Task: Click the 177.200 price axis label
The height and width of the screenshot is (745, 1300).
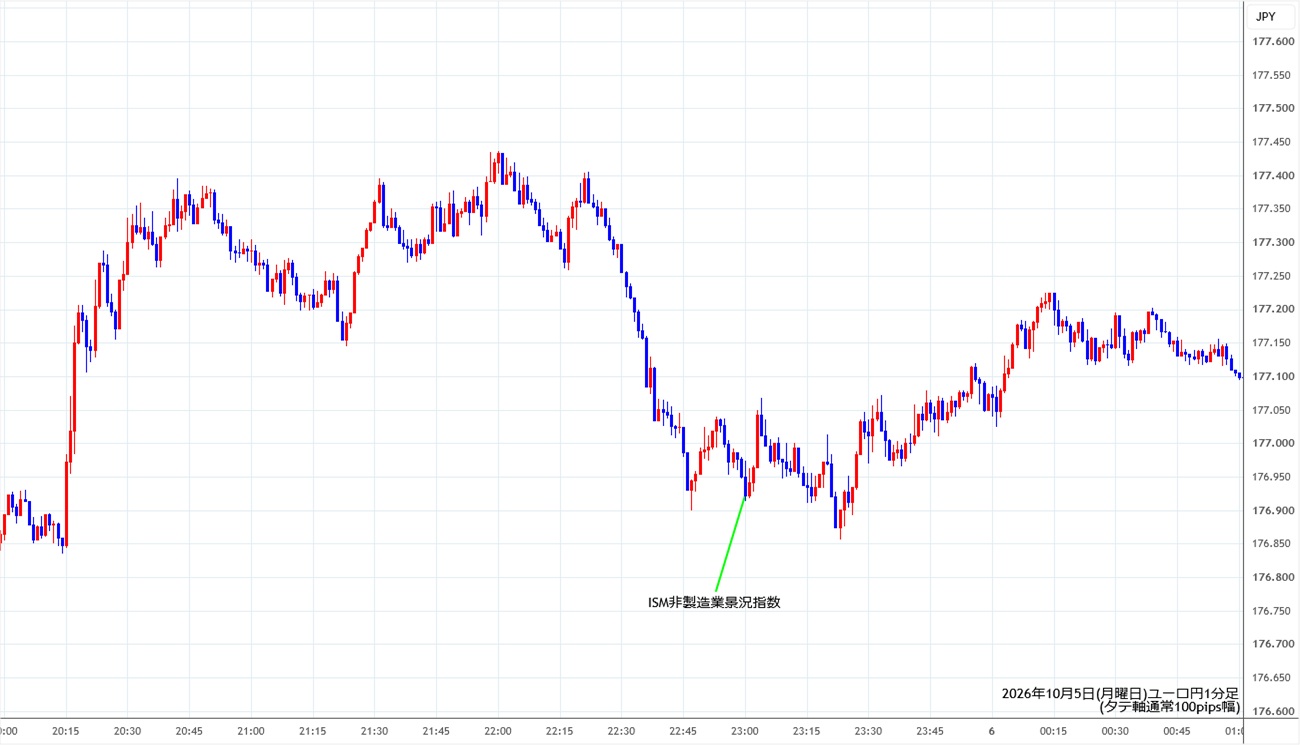Action: pyautogui.click(x=1274, y=309)
